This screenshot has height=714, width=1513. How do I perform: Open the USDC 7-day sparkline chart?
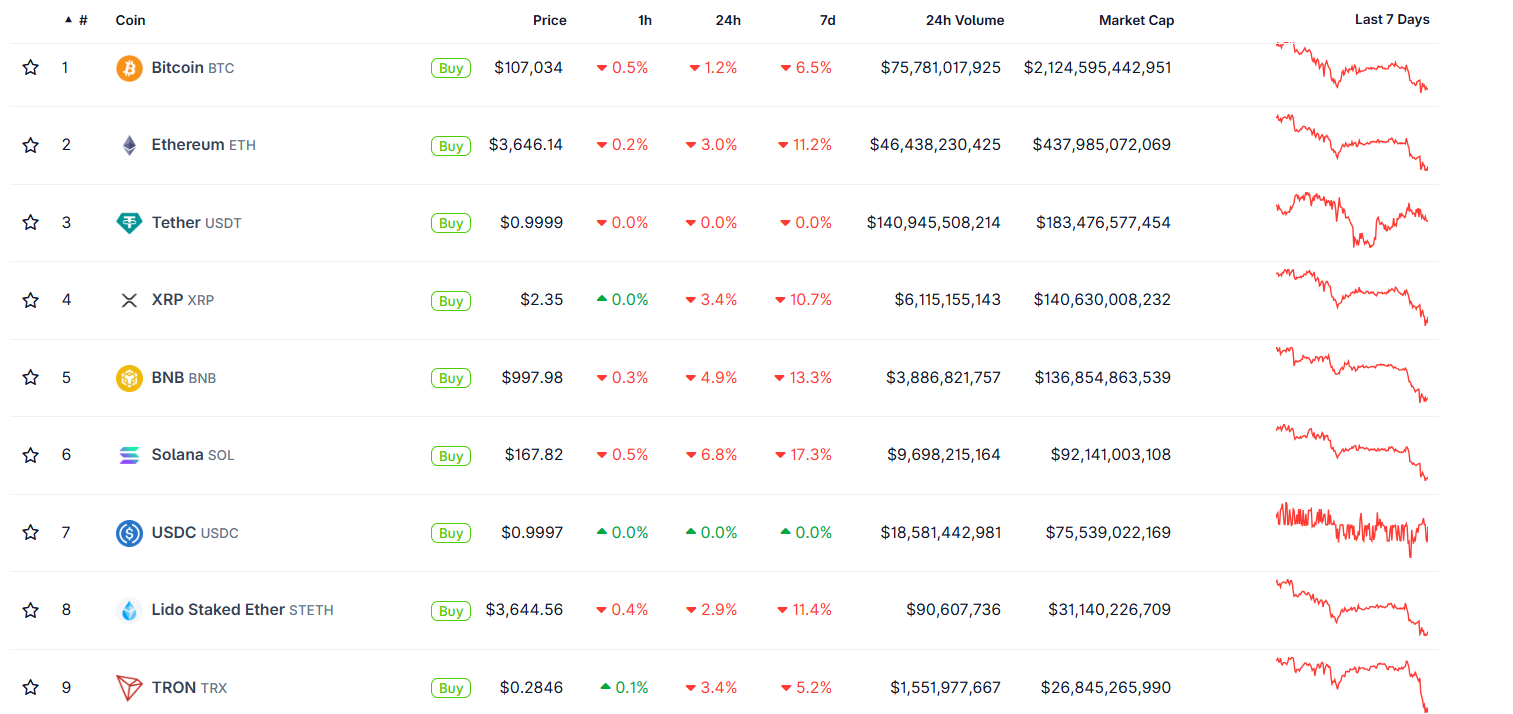(1352, 530)
